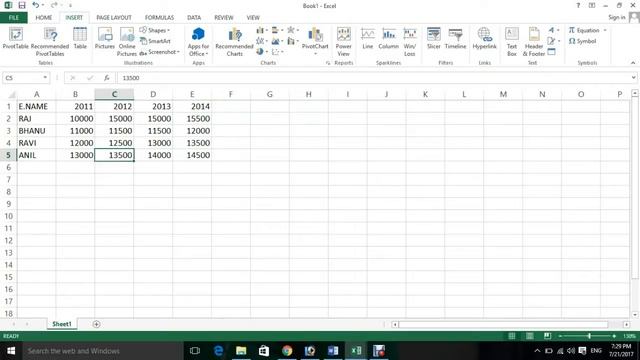This screenshot has width=640, height=360.
Task: Switch to Normal view in status bar
Action: pos(512,336)
